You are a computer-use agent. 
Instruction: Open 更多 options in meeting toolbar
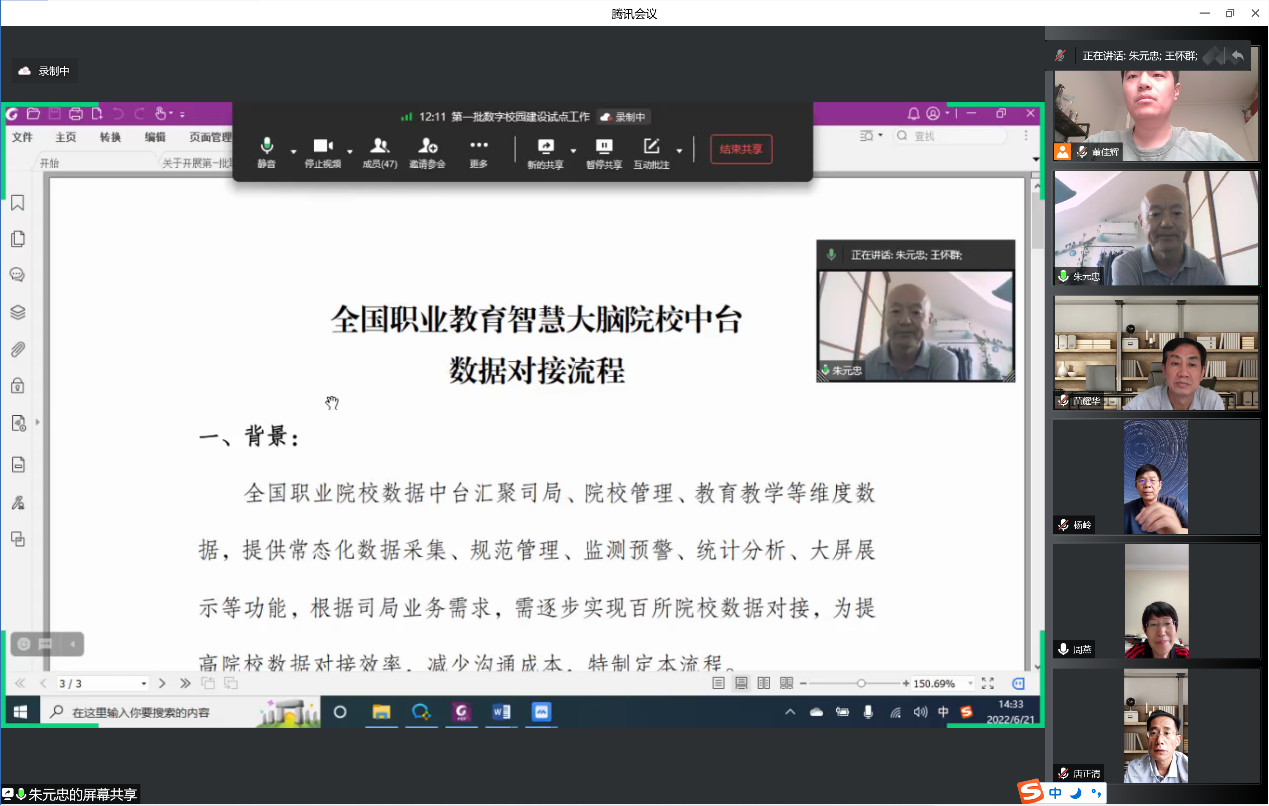click(479, 151)
